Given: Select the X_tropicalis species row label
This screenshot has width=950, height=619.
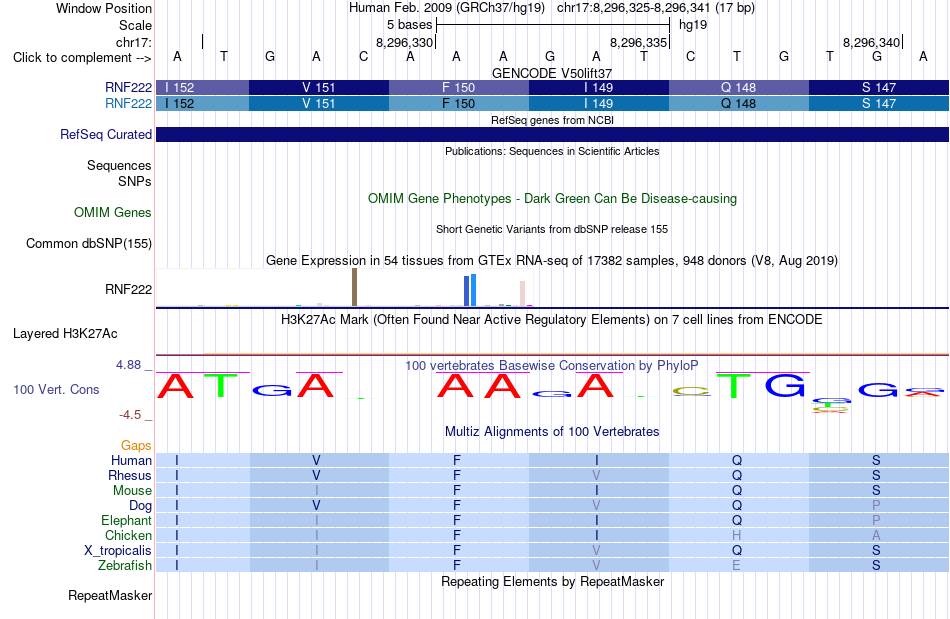Looking at the screenshot, I should pos(118,551).
